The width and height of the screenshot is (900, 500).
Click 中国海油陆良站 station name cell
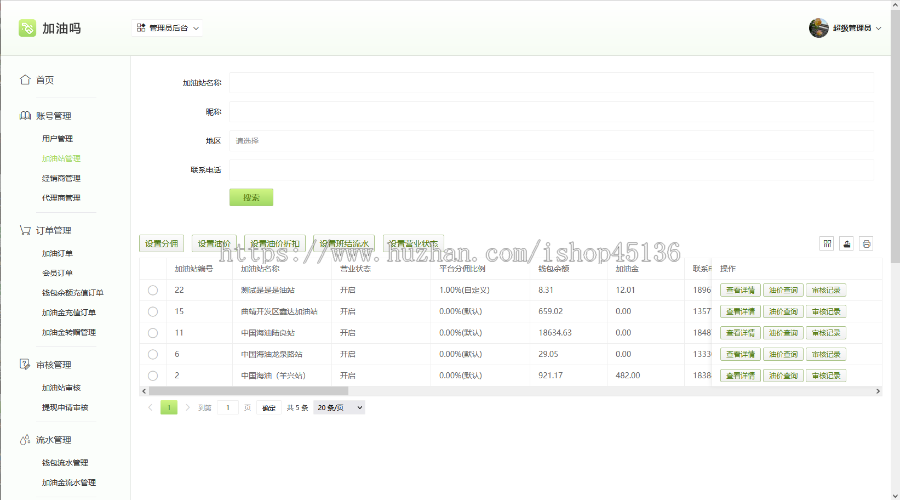tap(267, 332)
